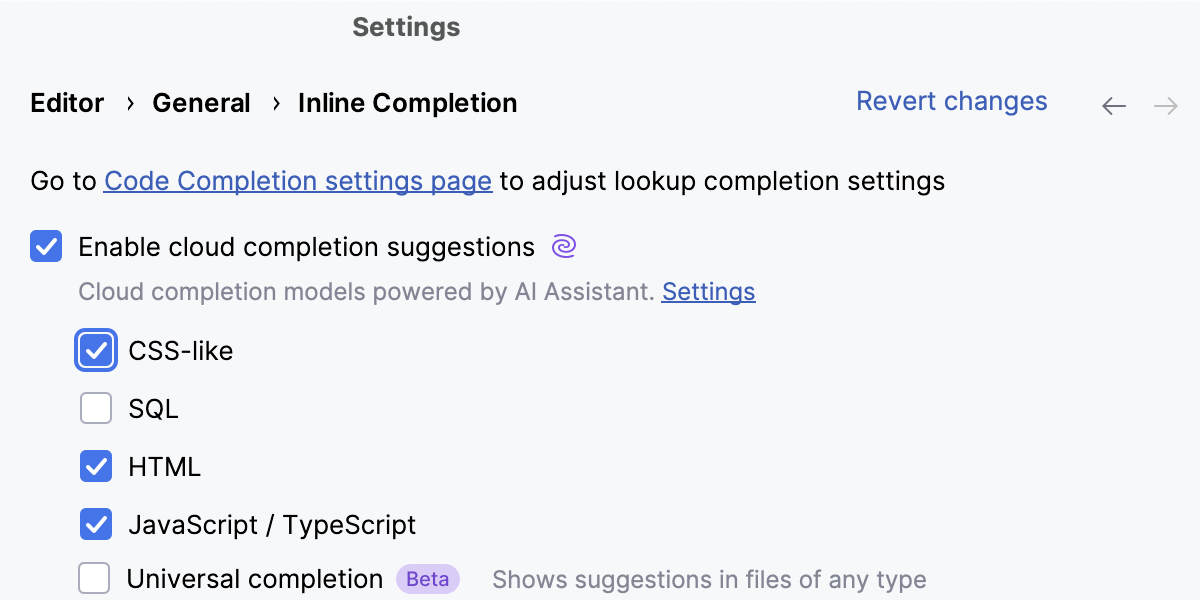Select General in the breadcrumb path

[x=201, y=103]
